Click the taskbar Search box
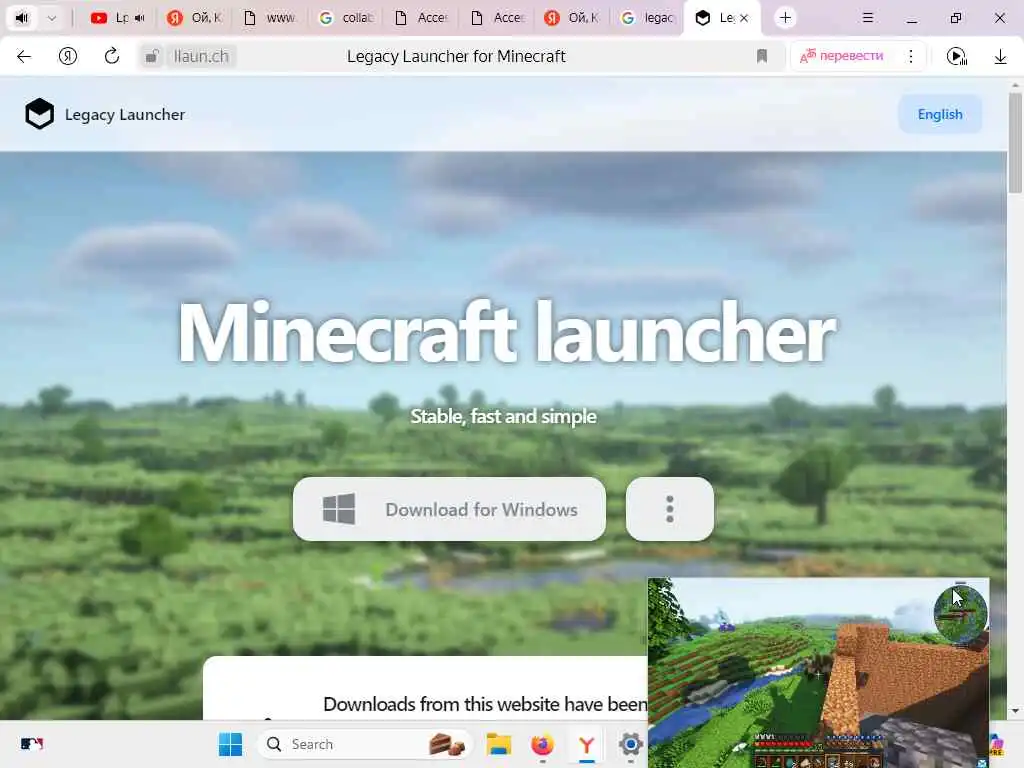Screen dimensions: 1024x768 tap(364, 744)
